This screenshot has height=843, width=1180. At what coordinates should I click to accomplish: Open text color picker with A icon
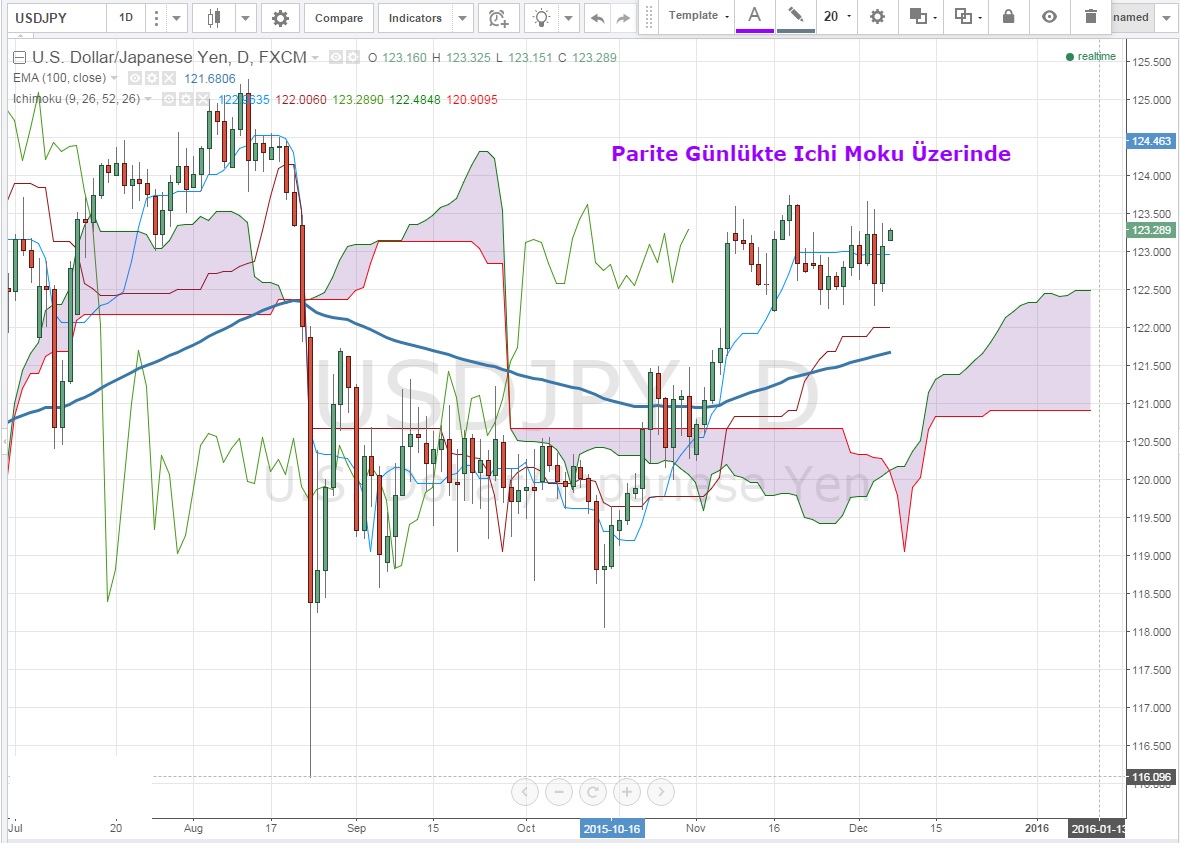(754, 16)
